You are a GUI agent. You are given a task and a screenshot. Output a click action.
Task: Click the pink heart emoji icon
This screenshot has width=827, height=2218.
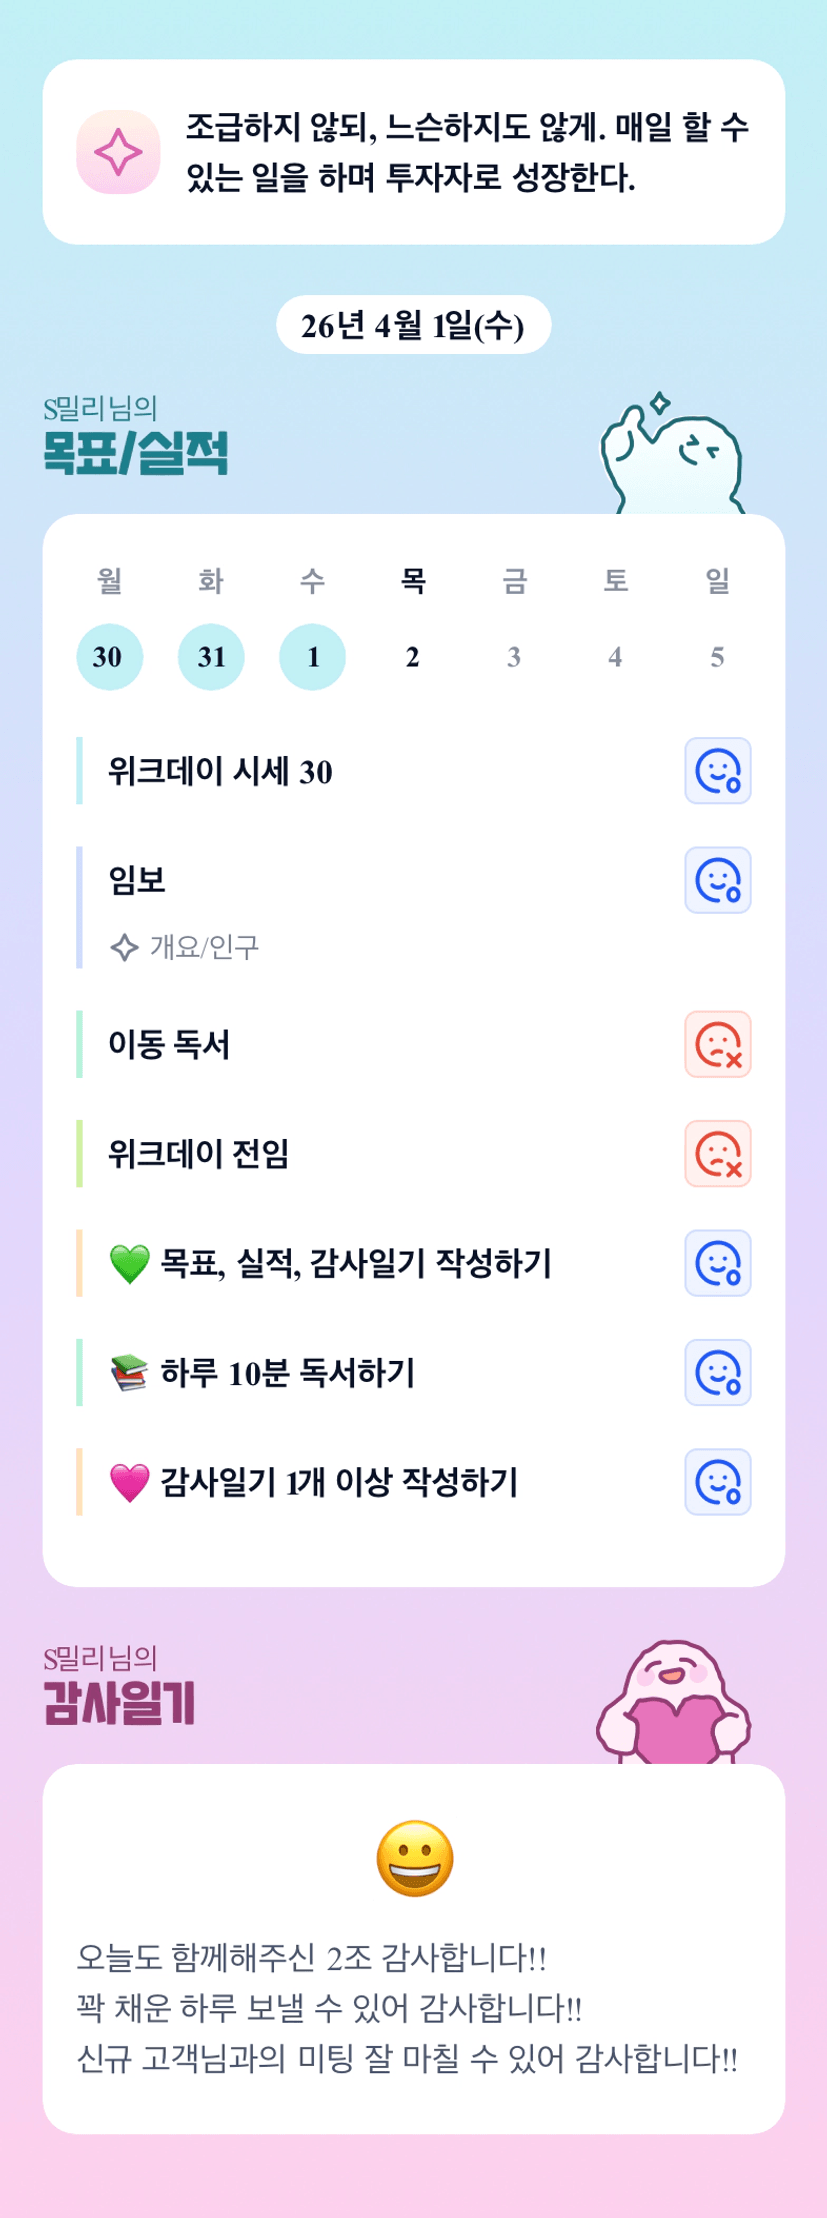pyautogui.click(x=129, y=1483)
